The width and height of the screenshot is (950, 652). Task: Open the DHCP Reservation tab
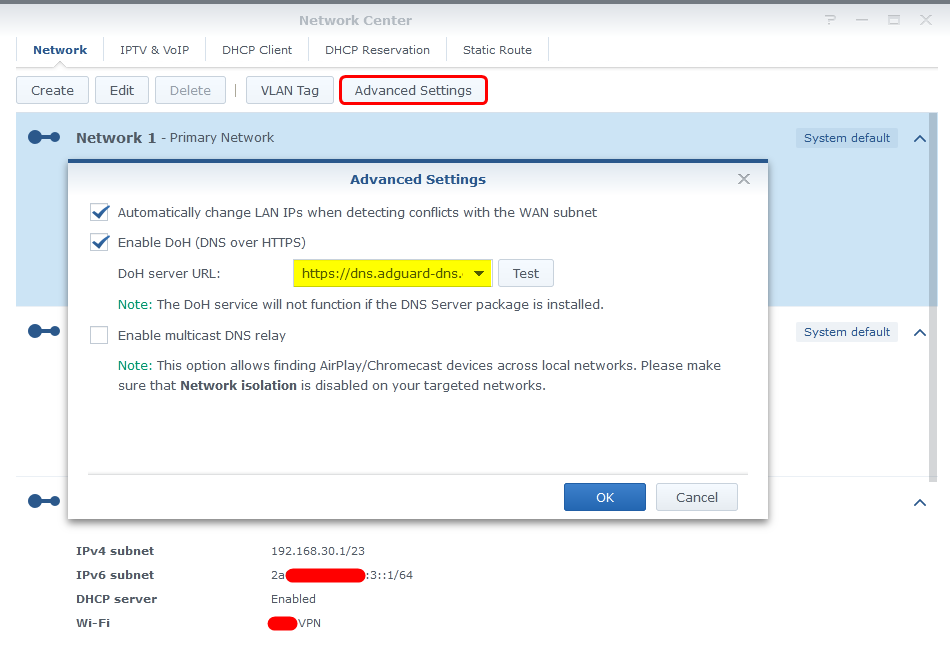tap(377, 50)
